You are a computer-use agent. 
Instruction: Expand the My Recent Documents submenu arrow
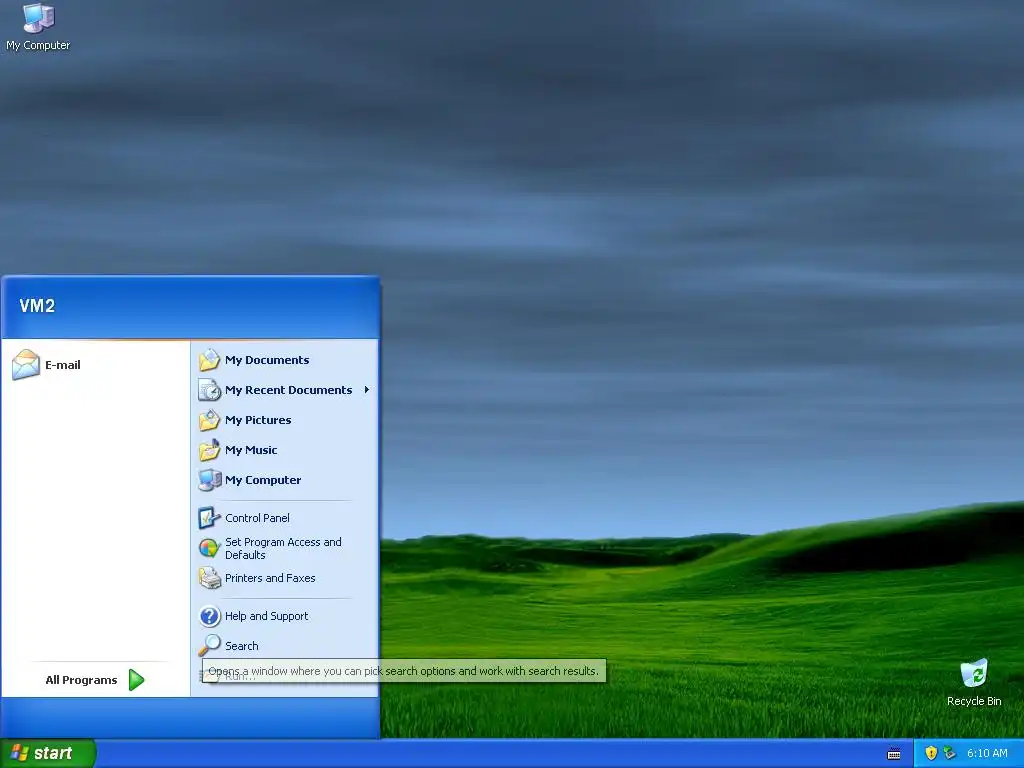[x=367, y=390]
